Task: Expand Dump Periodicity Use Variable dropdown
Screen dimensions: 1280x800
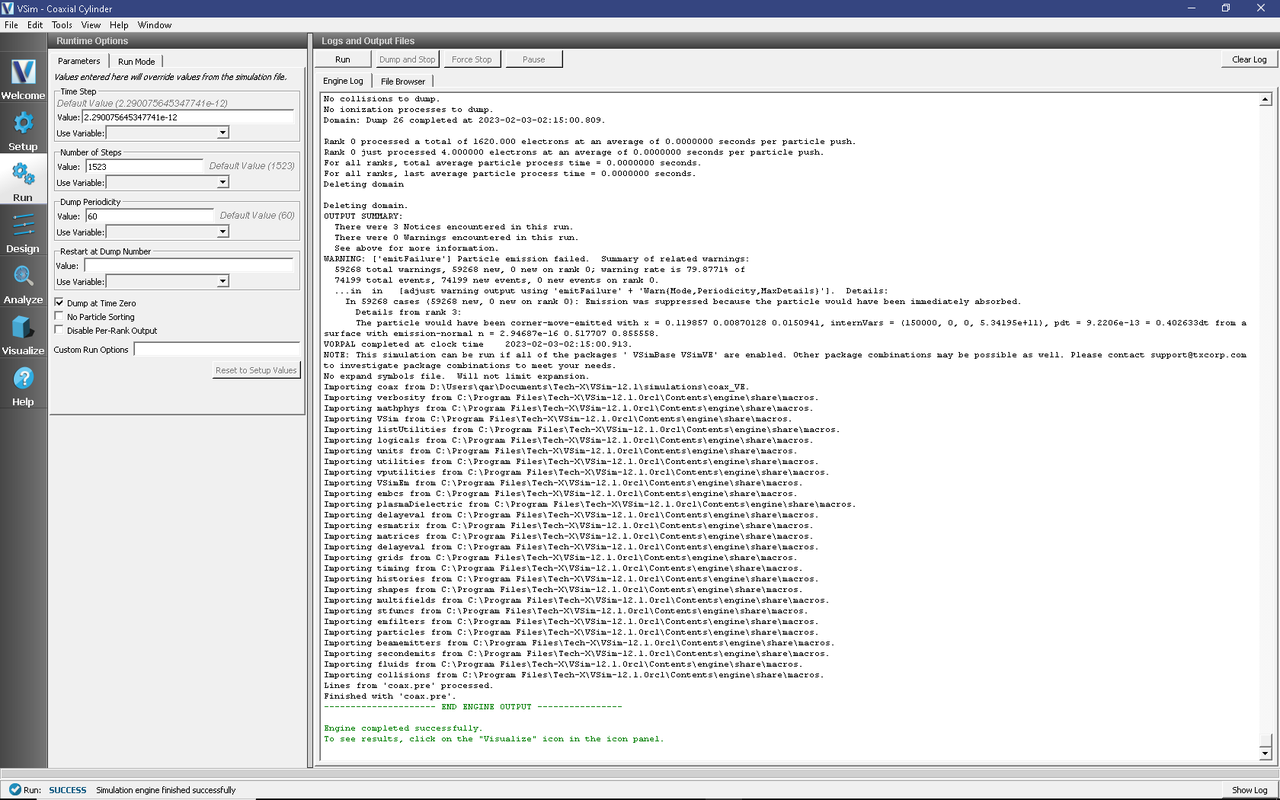Action: tap(223, 232)
